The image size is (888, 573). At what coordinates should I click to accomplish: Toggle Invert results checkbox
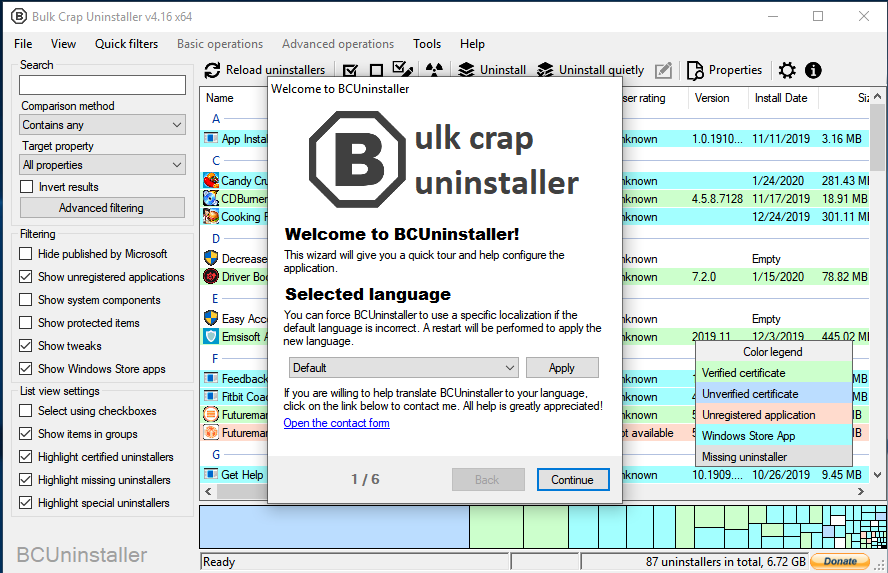(x=26, y=187)
